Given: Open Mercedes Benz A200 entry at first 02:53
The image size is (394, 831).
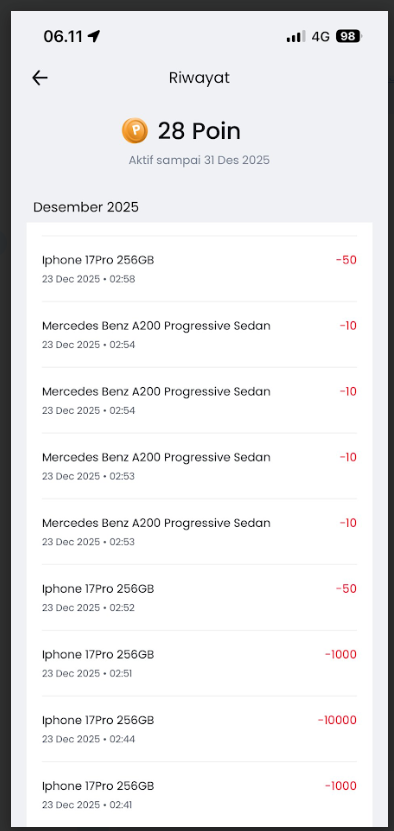Looking at the screenshot, I should coord(199,466).
